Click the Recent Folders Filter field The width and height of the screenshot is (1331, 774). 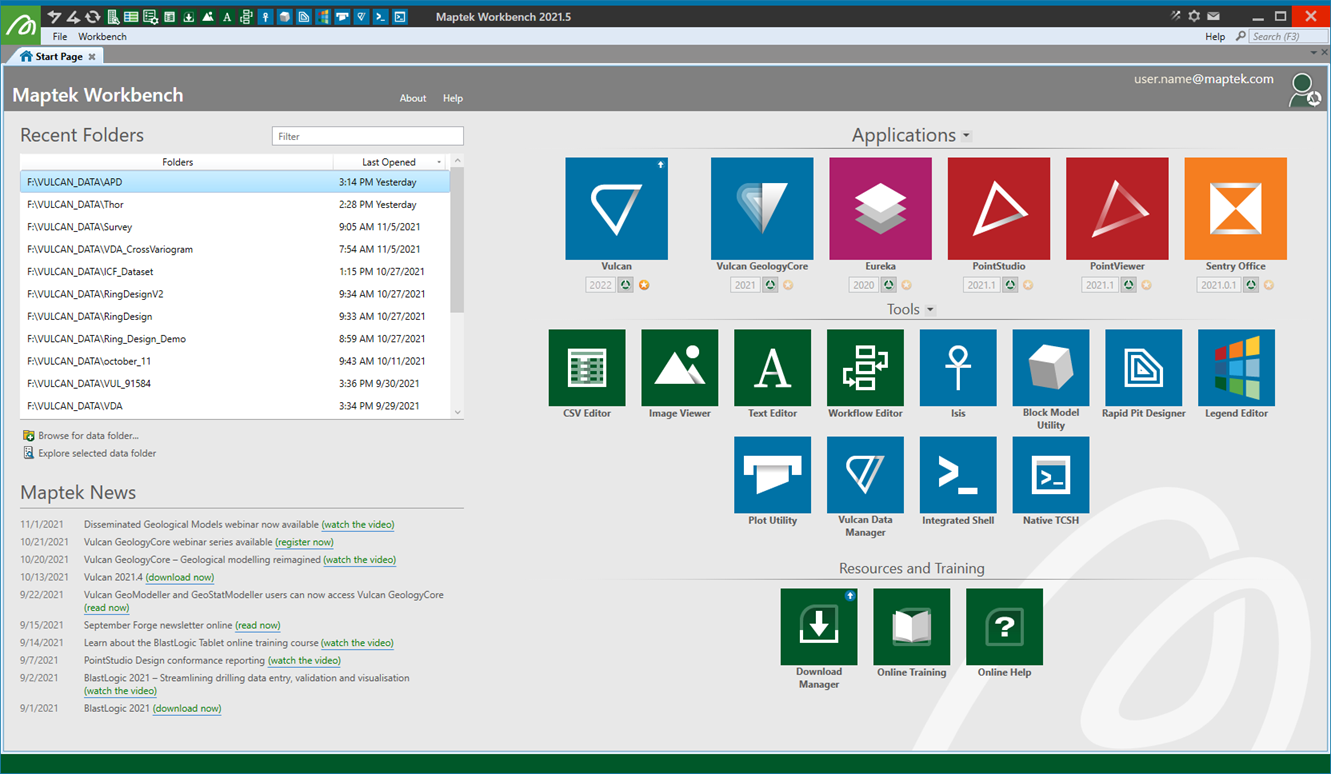click(367, 136)
